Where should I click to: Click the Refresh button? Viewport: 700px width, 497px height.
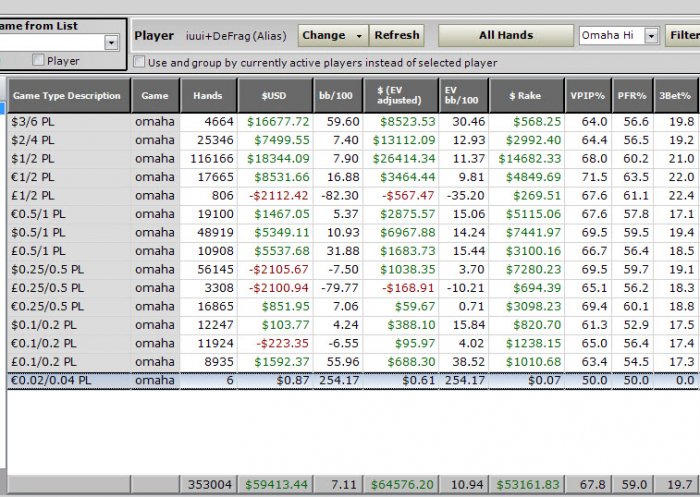(396, 35)
